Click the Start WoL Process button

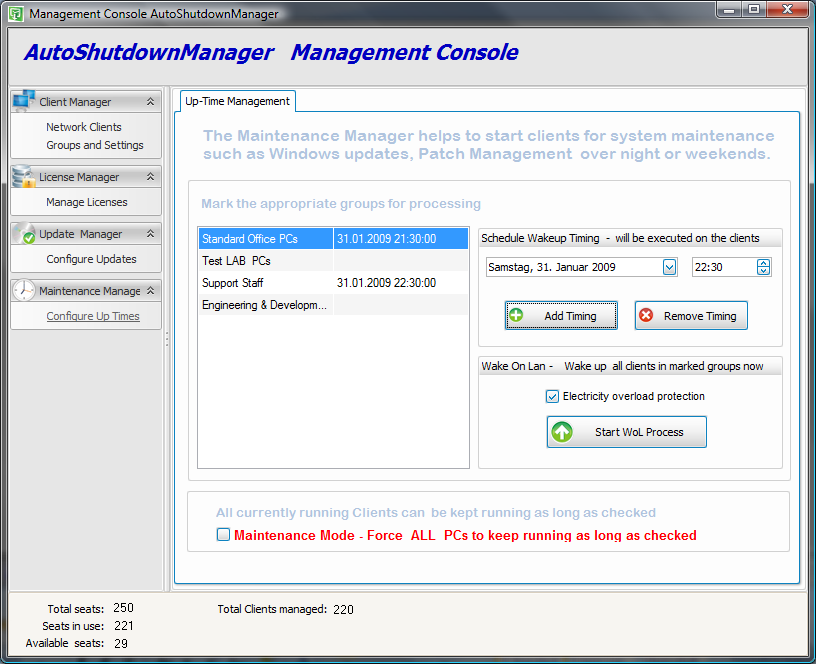pos(627,432)
